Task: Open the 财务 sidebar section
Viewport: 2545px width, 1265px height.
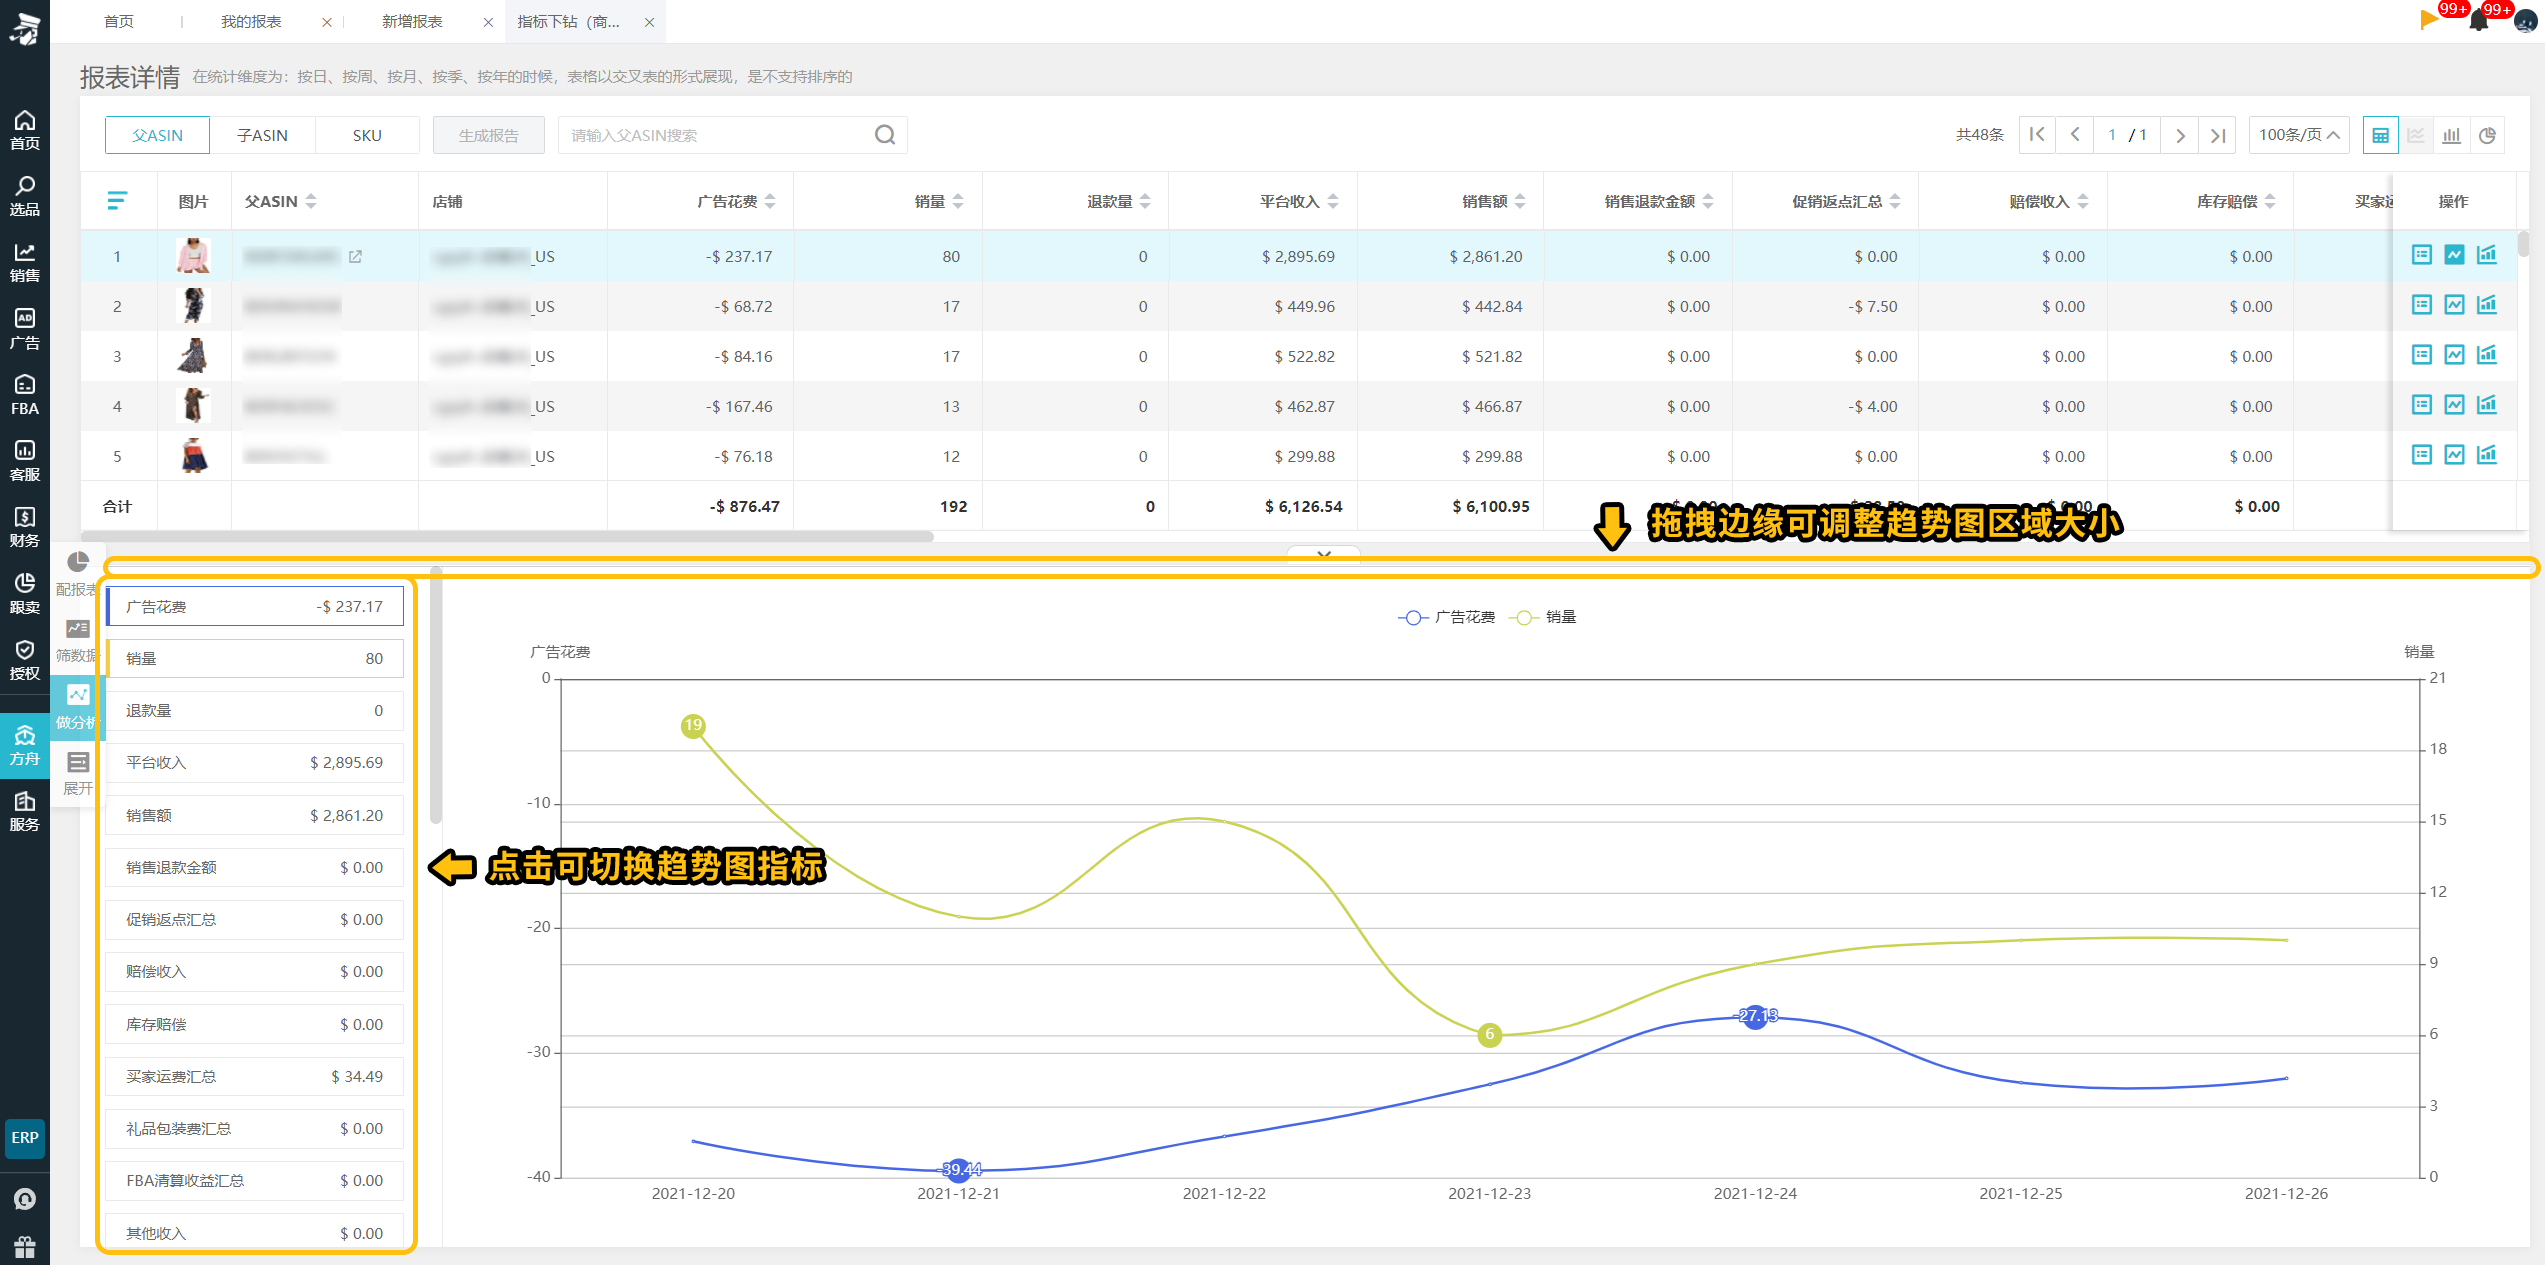Action: pos(24,528)
